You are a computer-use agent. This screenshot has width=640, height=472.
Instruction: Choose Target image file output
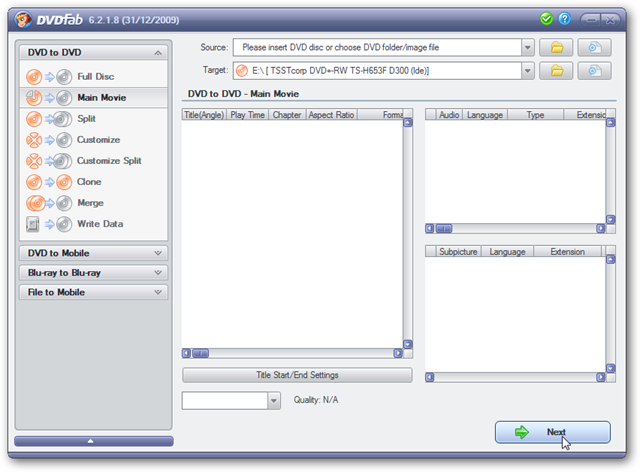coord(594,71)
